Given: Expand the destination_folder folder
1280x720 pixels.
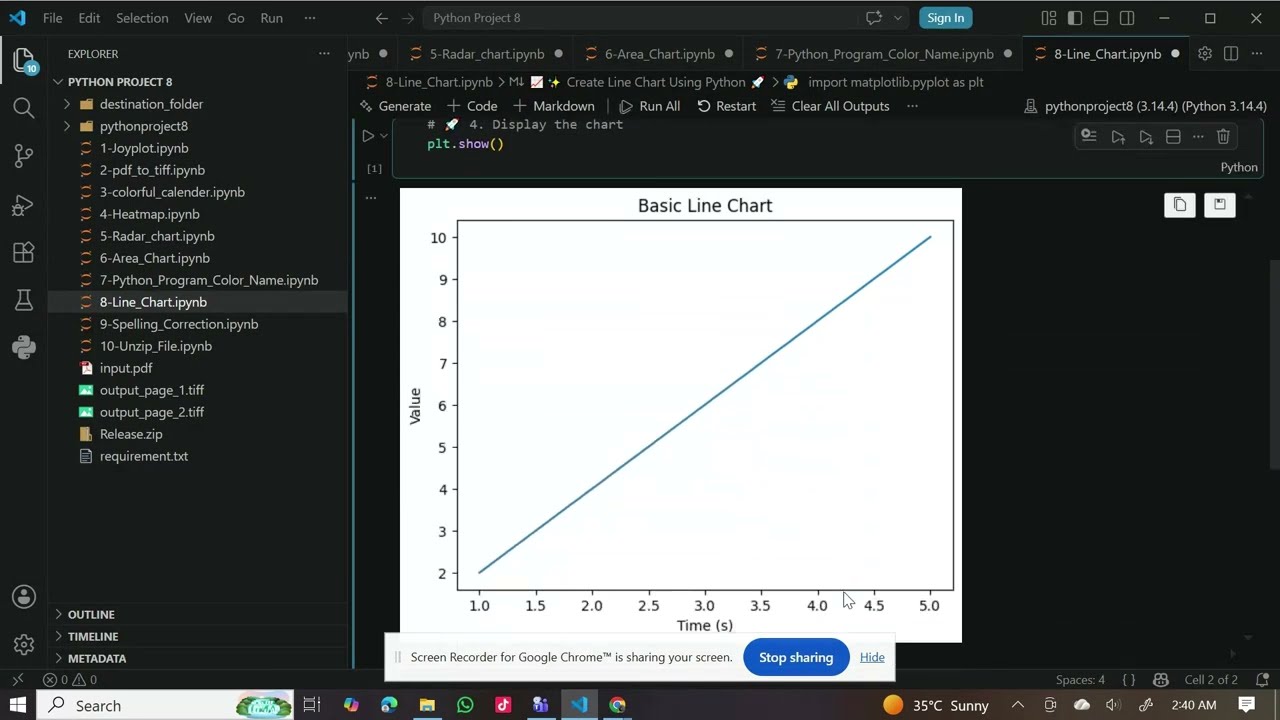Looking at the screenshot, I should tap(68, 104).
